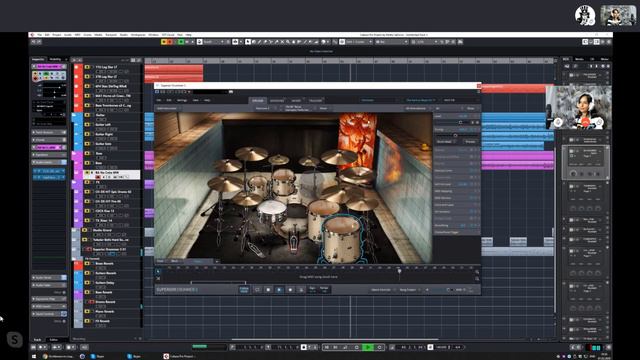Viewport: 640px width, 360px height.
Task: Open the File menu in Cubase
Action: tap(40, 35)
